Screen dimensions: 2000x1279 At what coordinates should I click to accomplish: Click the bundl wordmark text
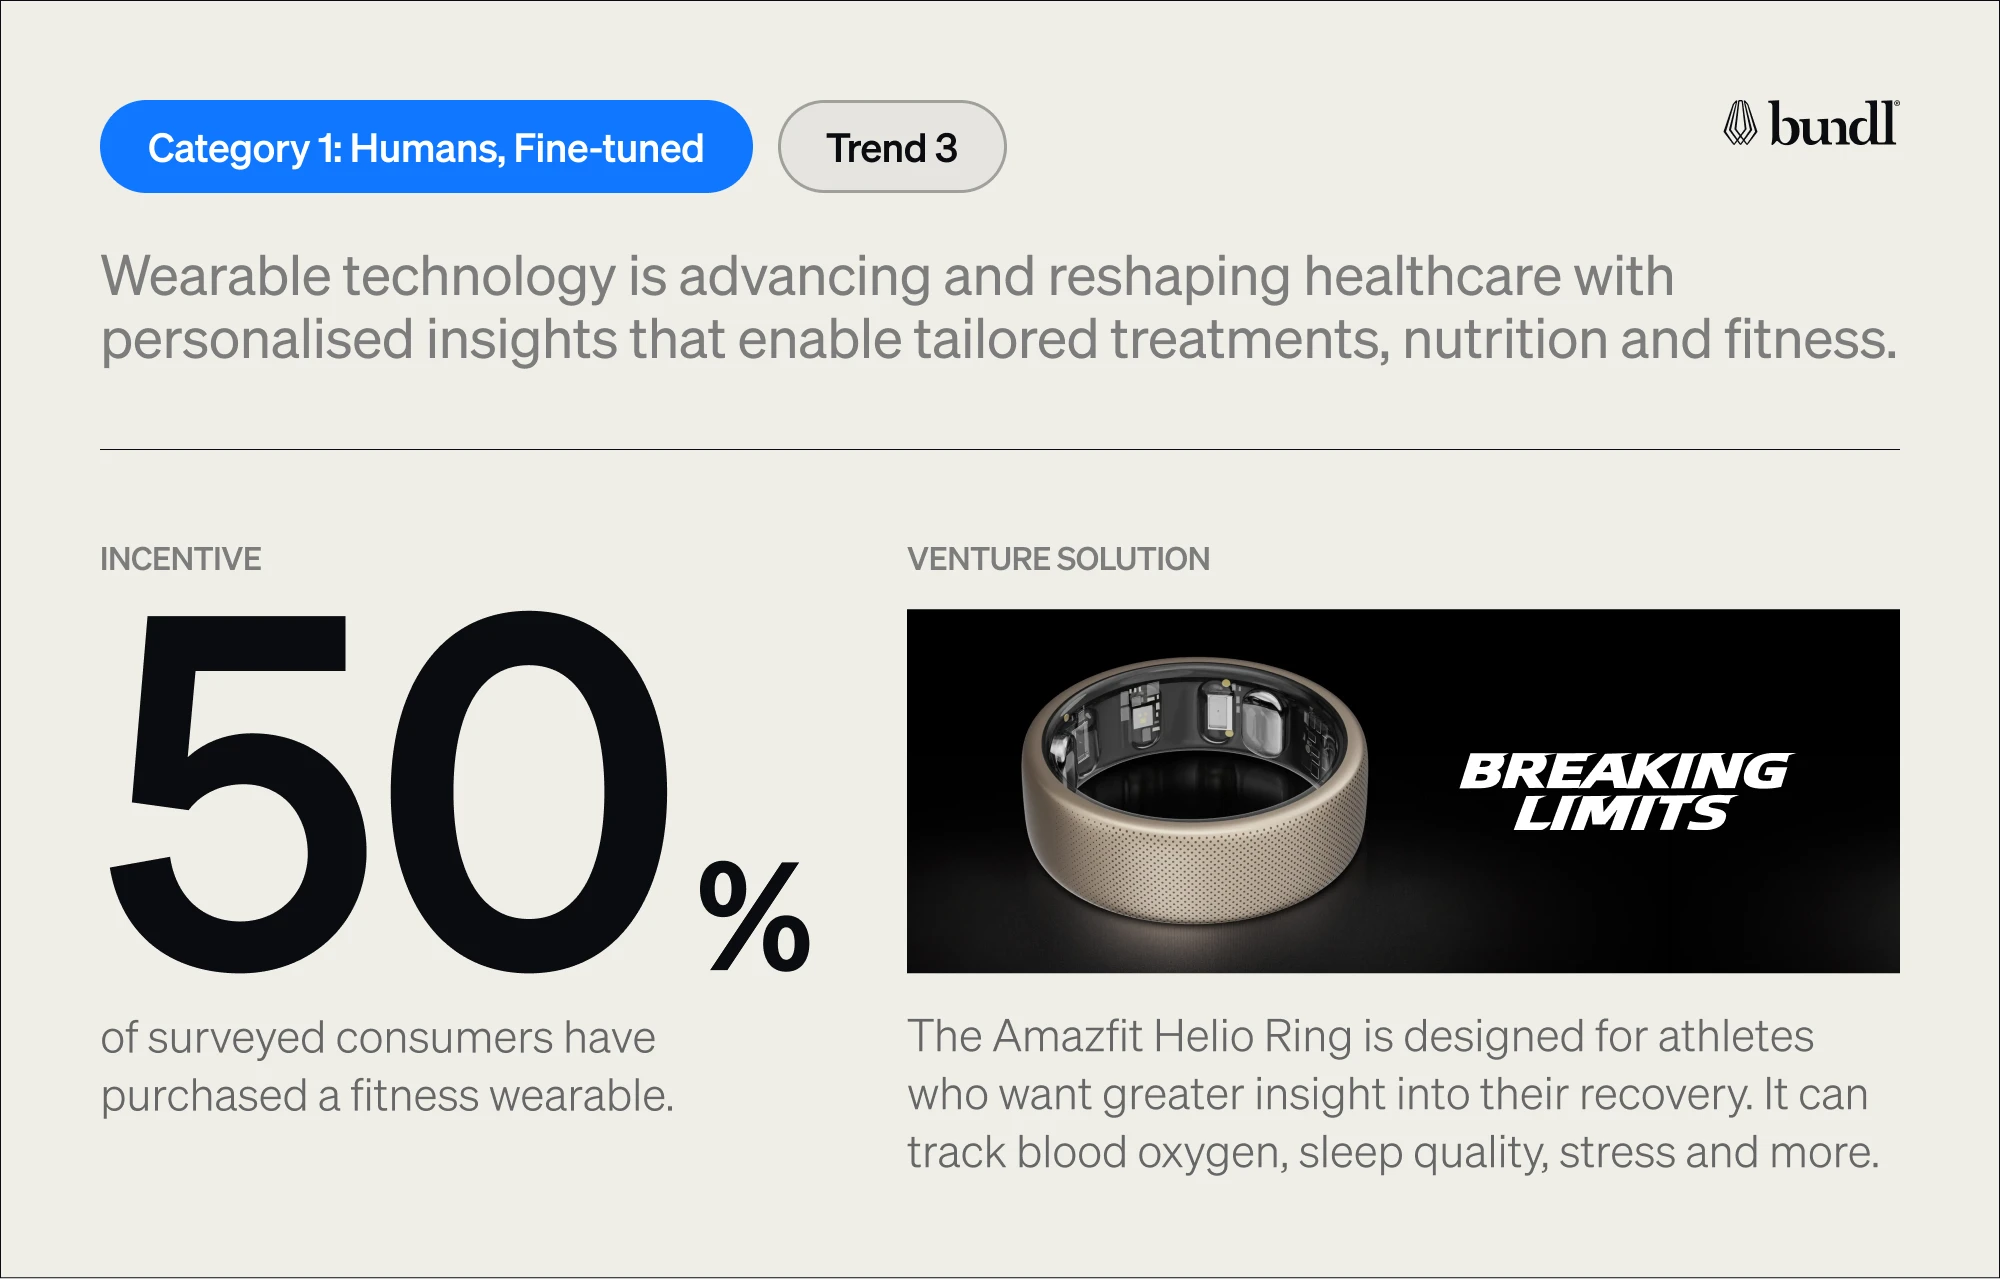point(1833,124)
